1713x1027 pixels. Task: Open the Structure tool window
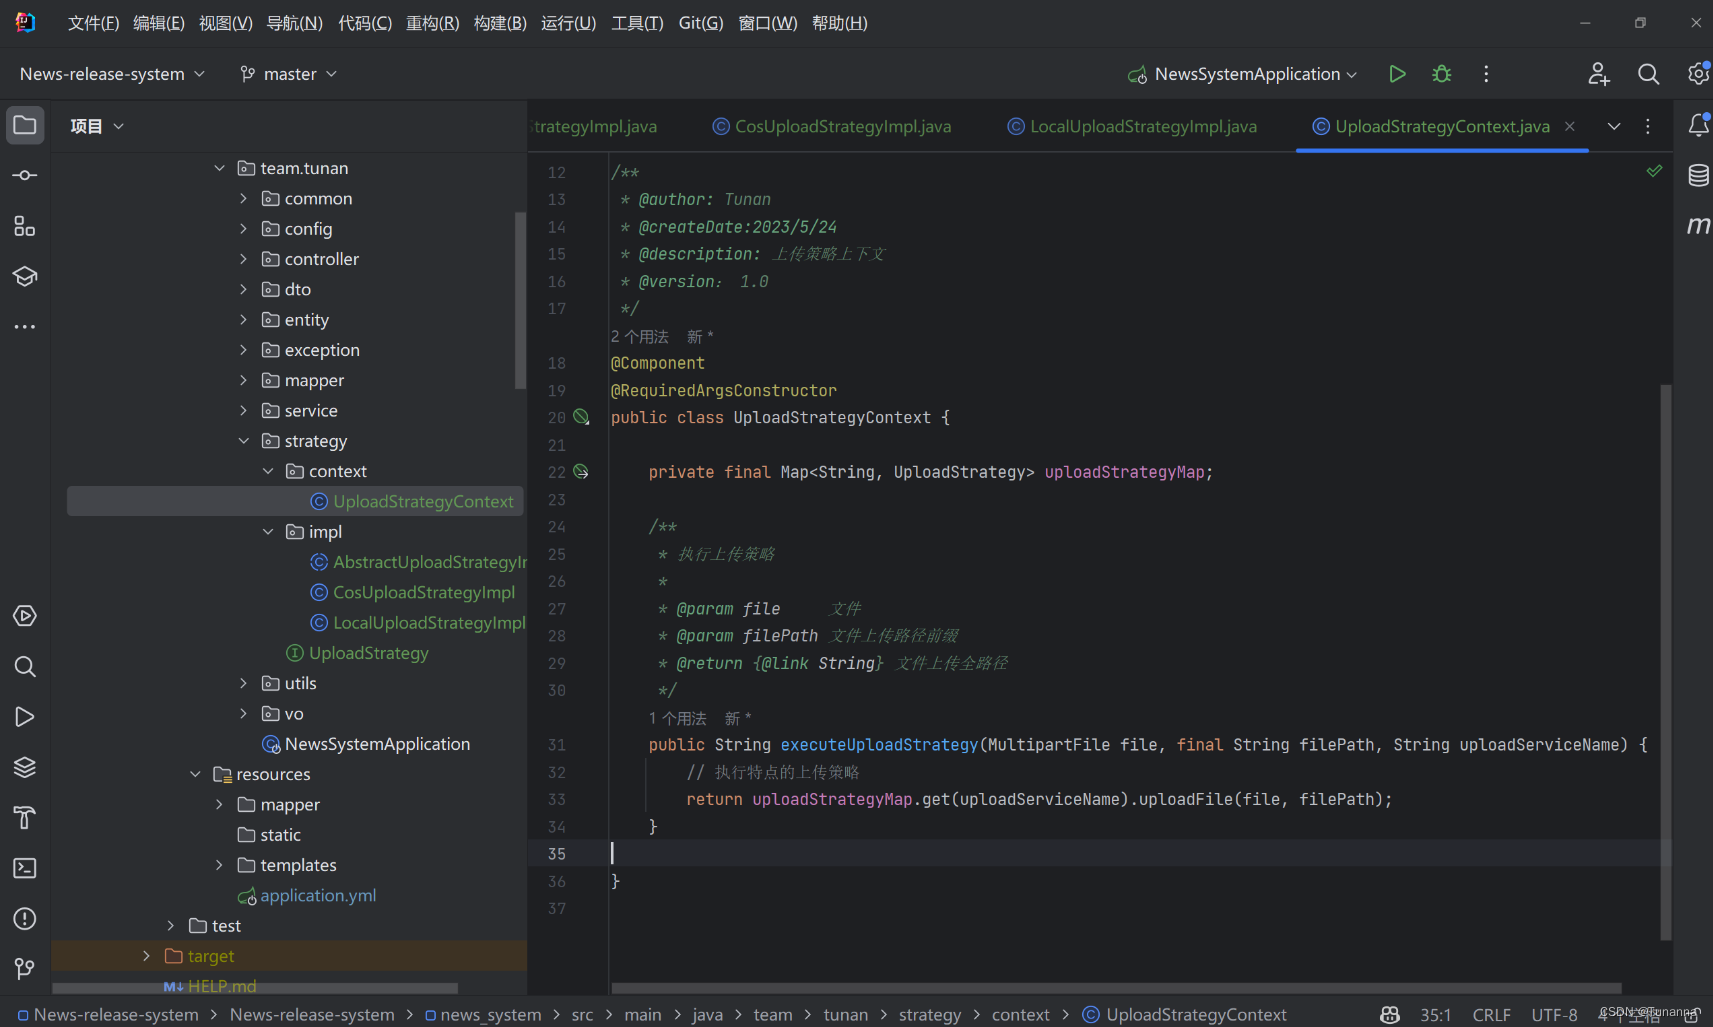(24, 226)
